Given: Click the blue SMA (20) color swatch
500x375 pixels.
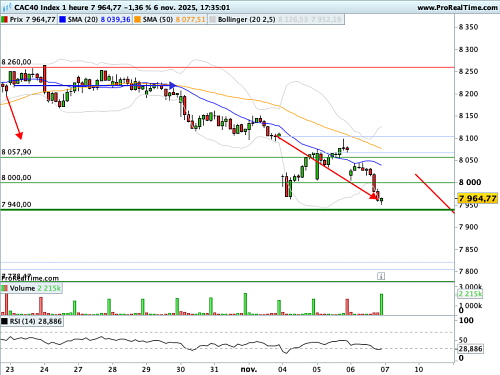Looking at the screenshot, I should [x=62, y=20].
